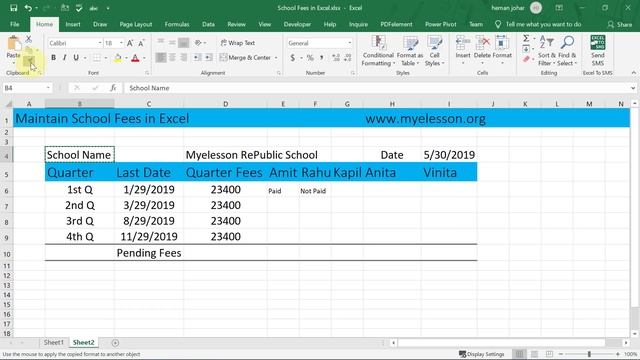Click the zoom slider in the status bar
The image size is (640, 360).
pyautogui.click(x=589, y=354)
